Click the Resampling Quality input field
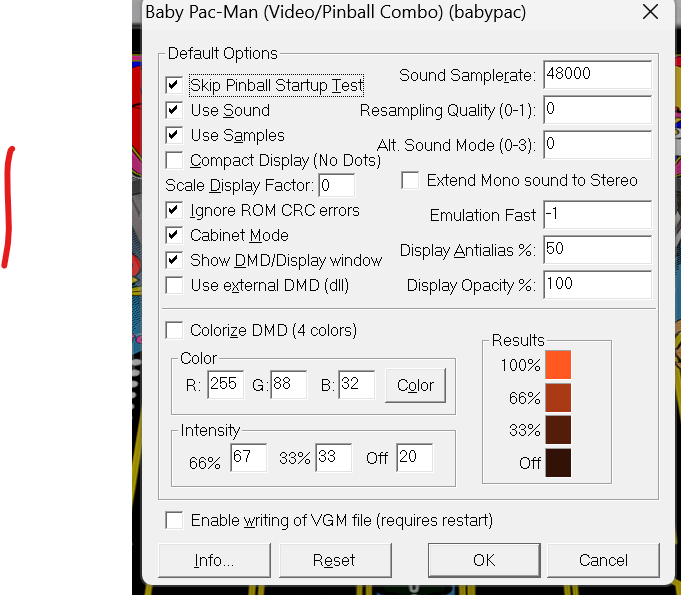The image size is (681, 595). click(x=597, y=110)
